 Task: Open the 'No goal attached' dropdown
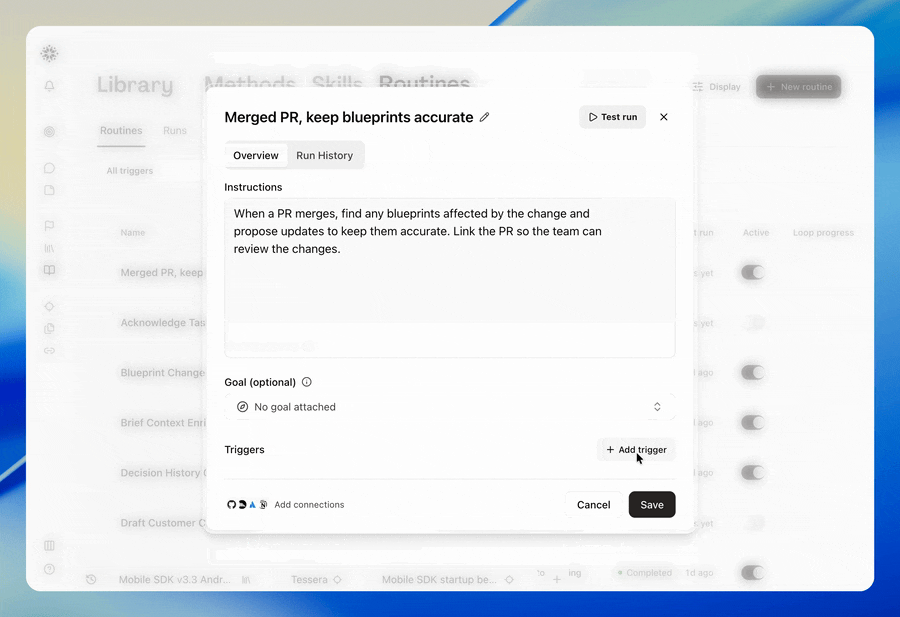click(x=449, y=407)
